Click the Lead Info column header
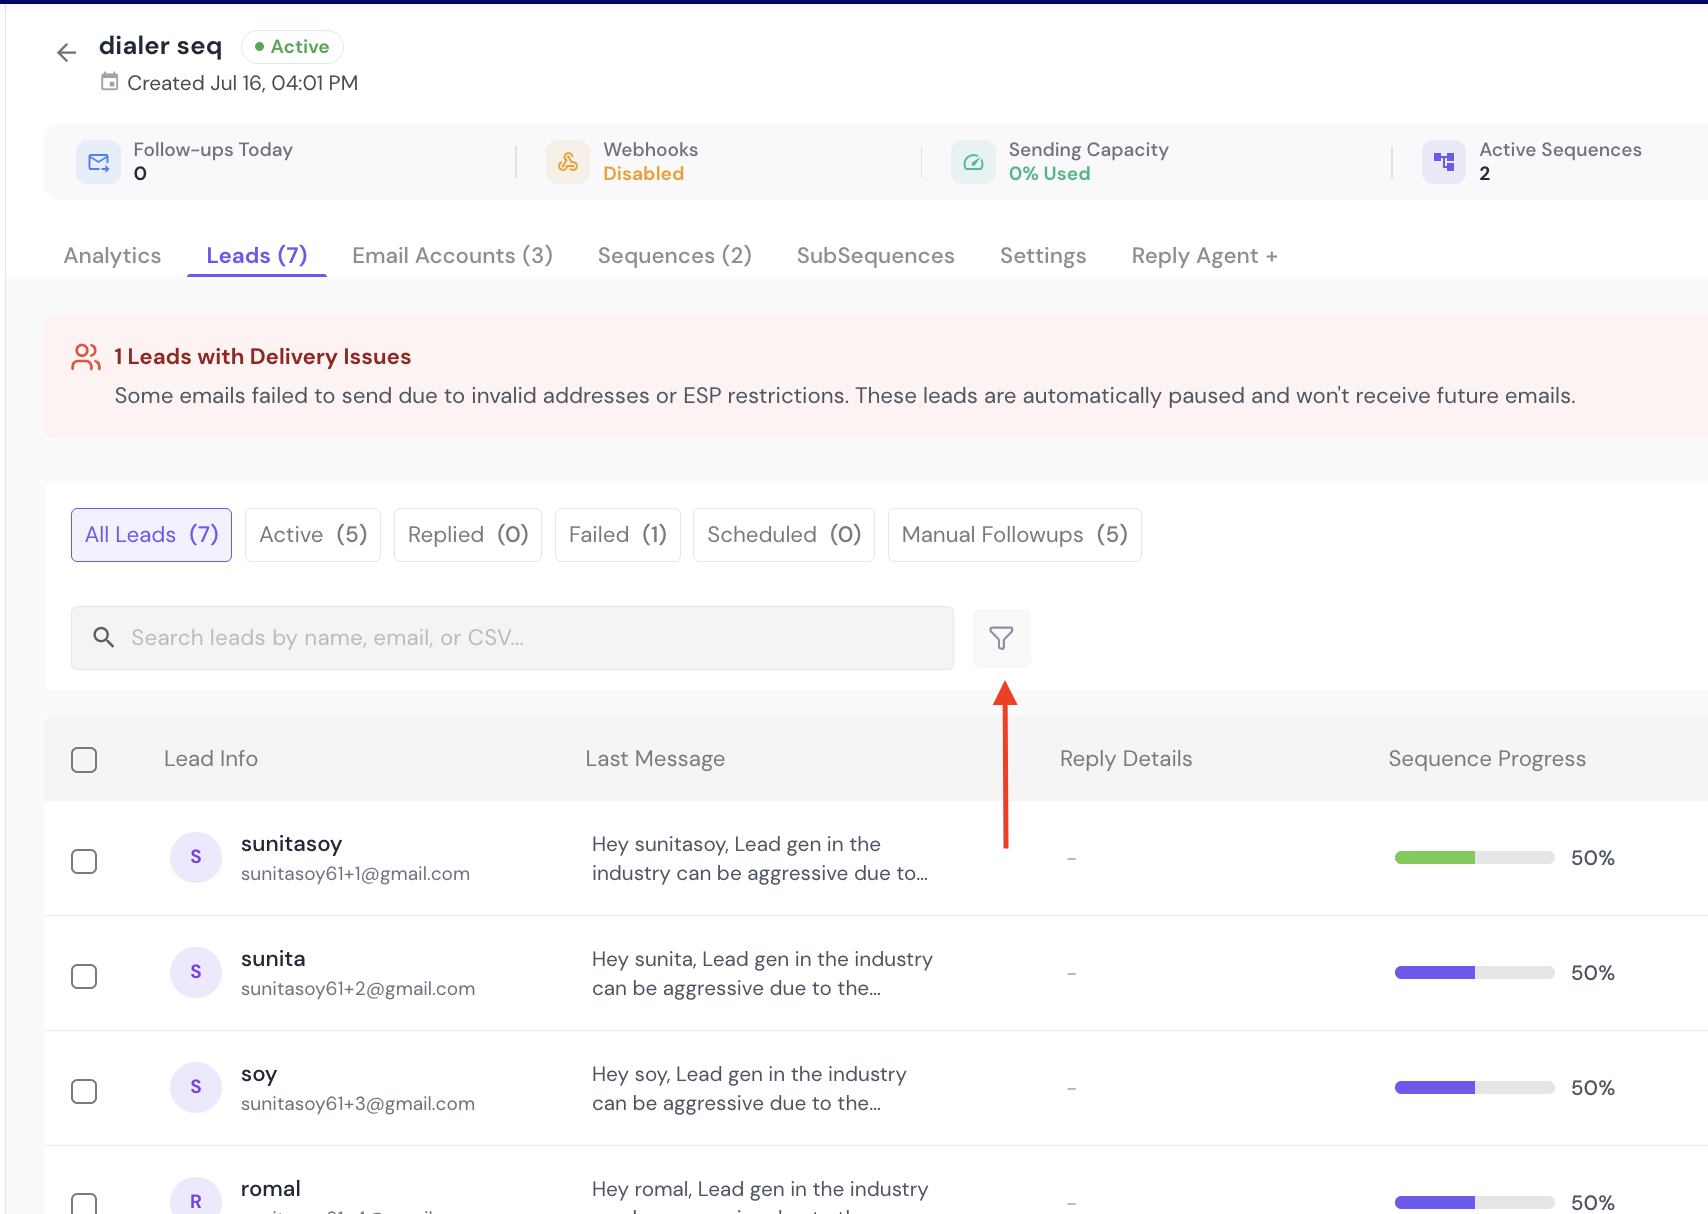 point(211,759)
